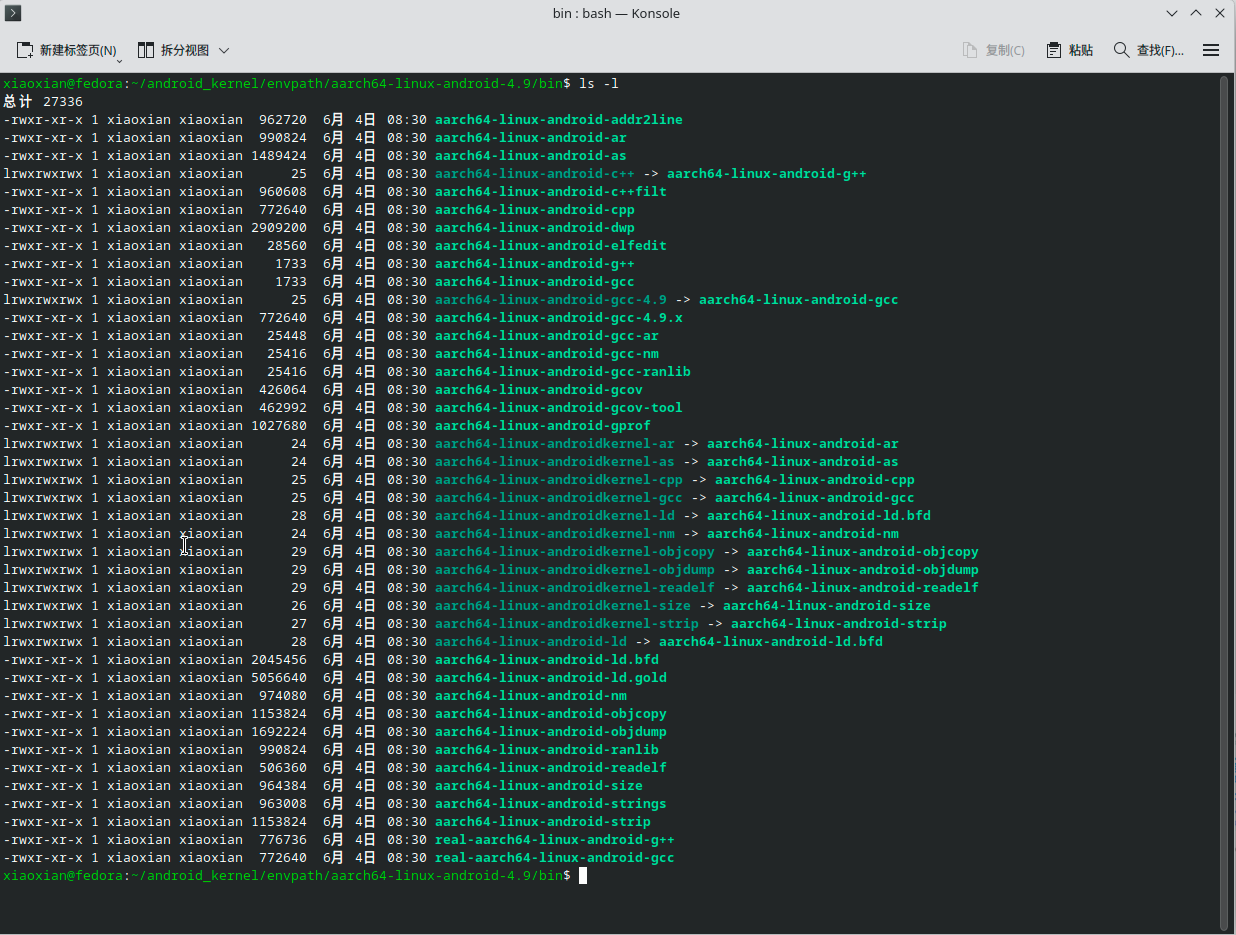Click symlink aarch64-linux-androidkernel-ar

tap(555, 444)
